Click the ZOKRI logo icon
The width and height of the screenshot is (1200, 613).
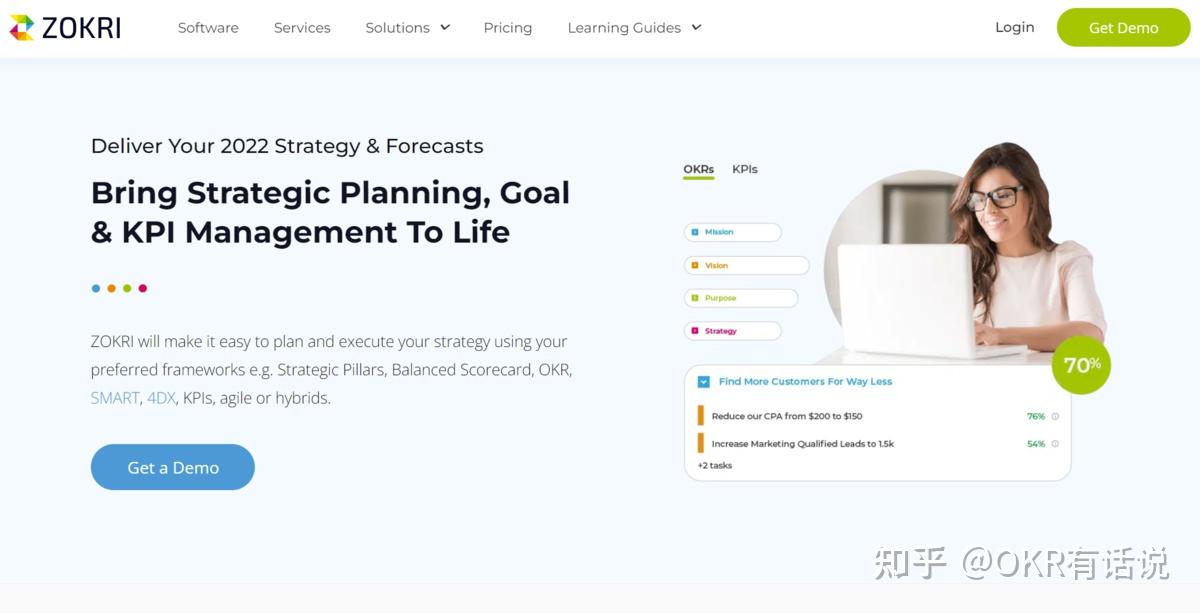21,28
